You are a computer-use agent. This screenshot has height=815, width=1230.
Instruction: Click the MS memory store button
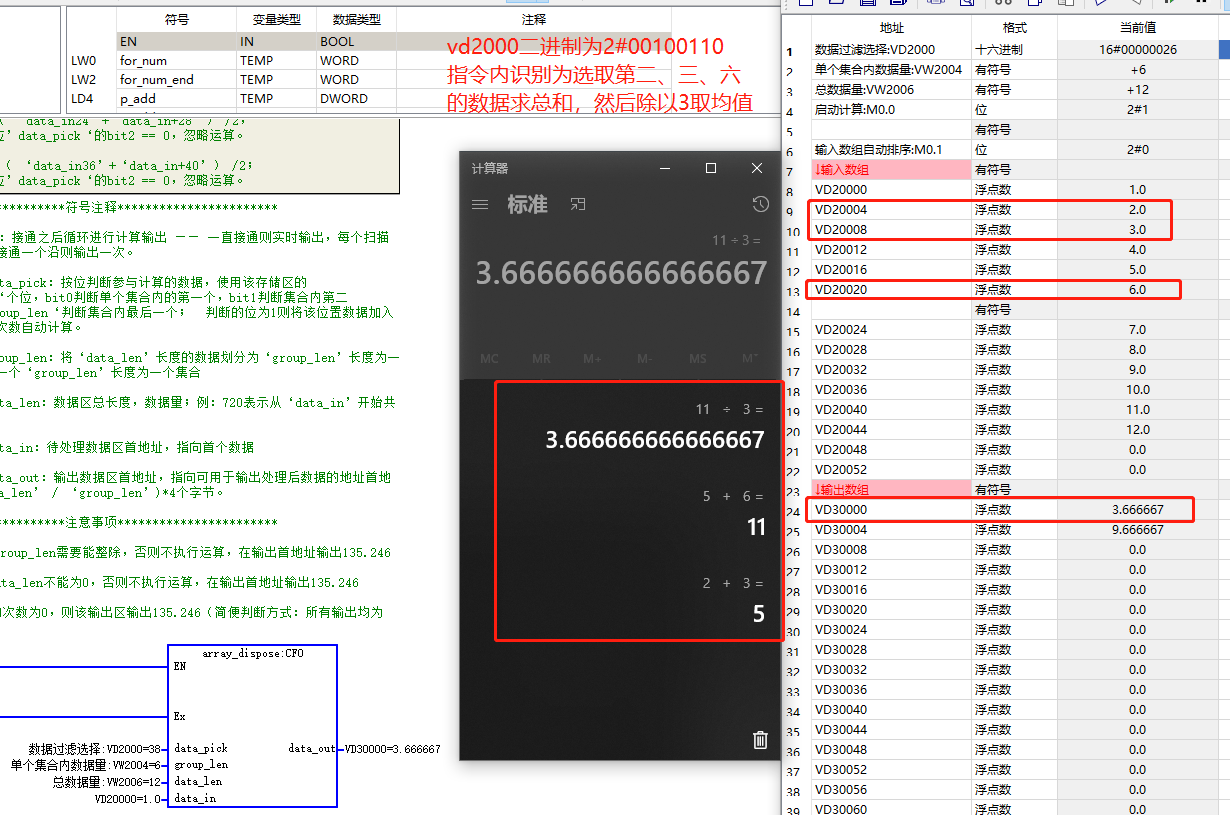(x=698, y=358)
